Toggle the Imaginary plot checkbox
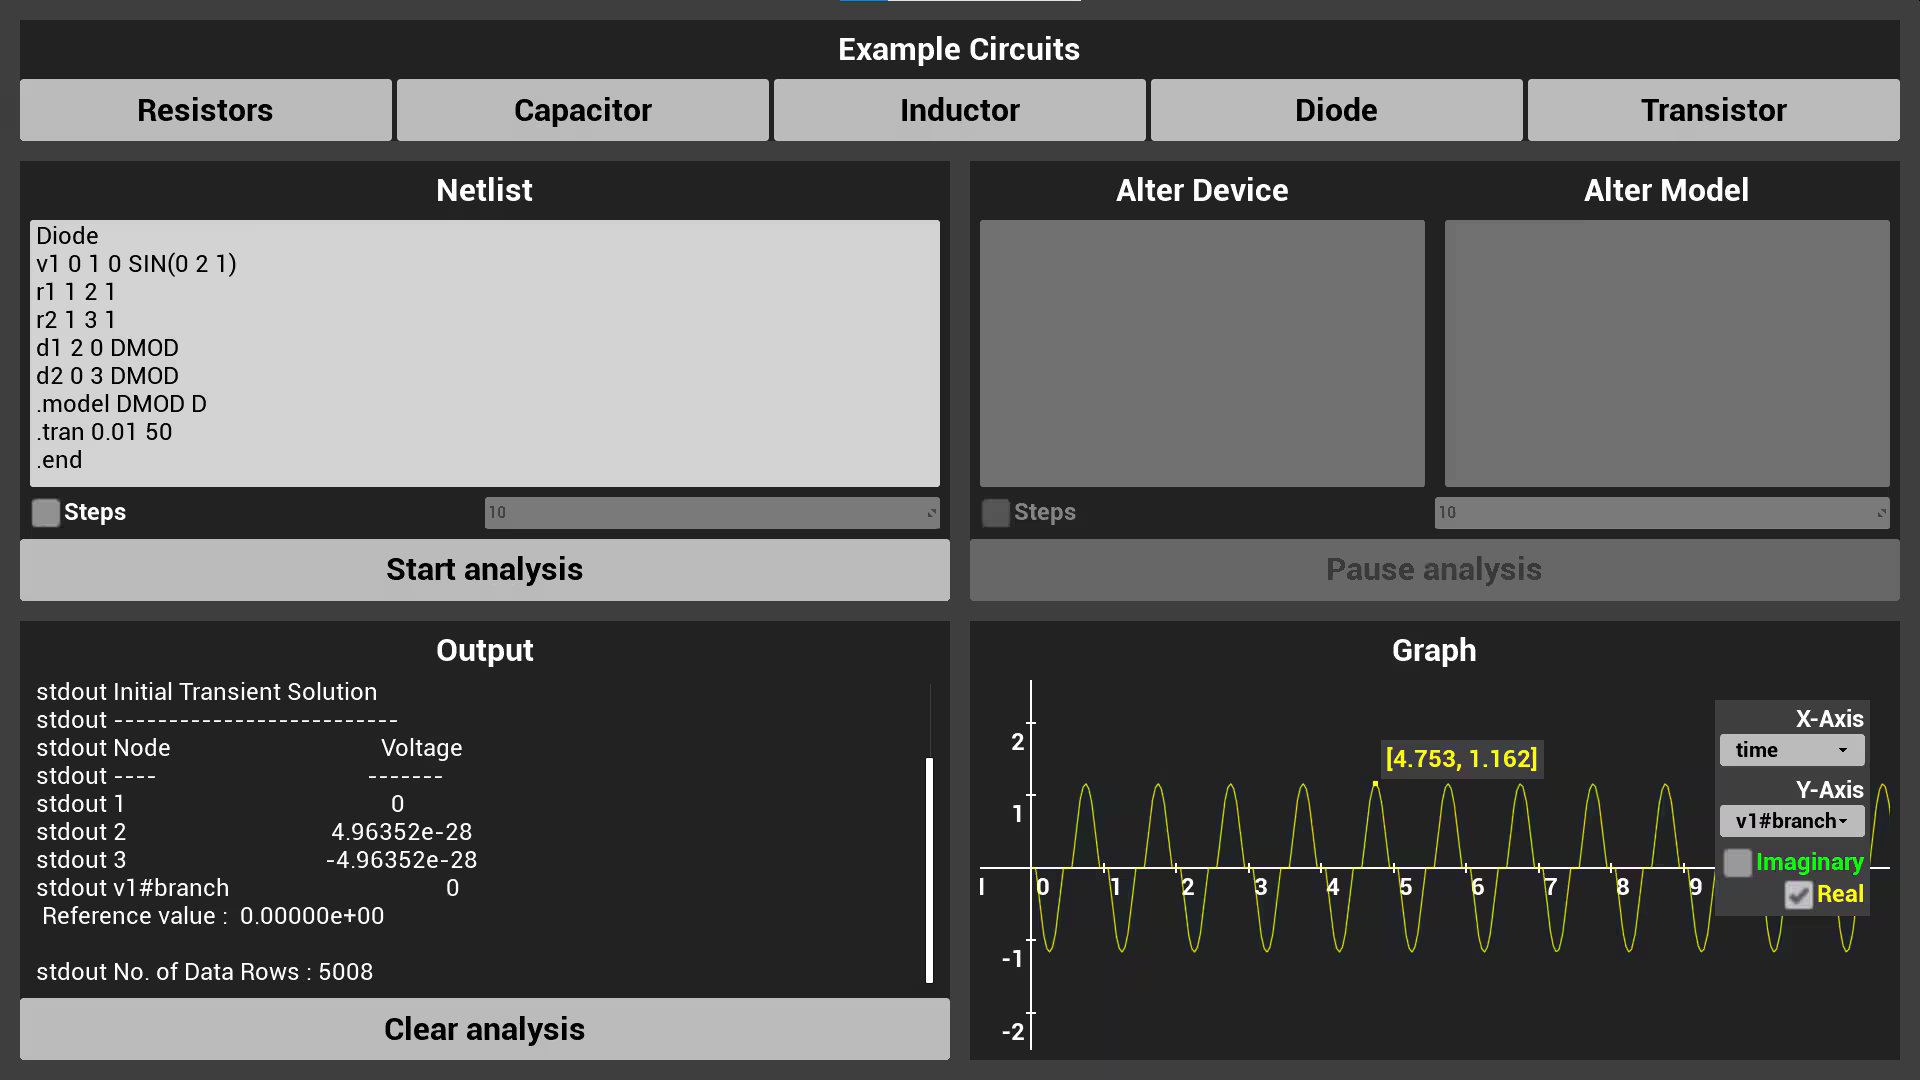Screen dimensions: 1920x1080 1738,863
